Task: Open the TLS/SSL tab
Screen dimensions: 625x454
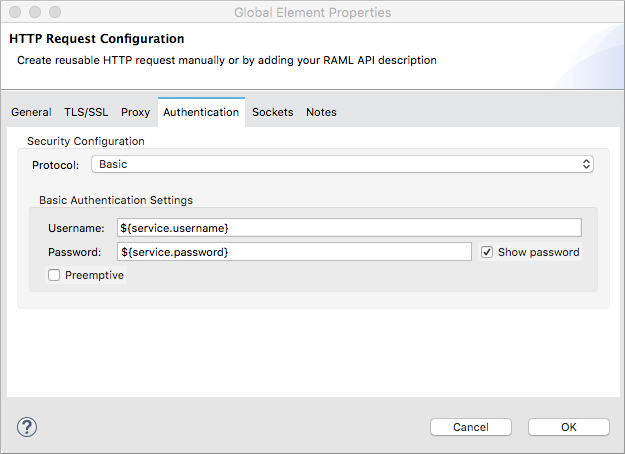Action: (86, 112)
